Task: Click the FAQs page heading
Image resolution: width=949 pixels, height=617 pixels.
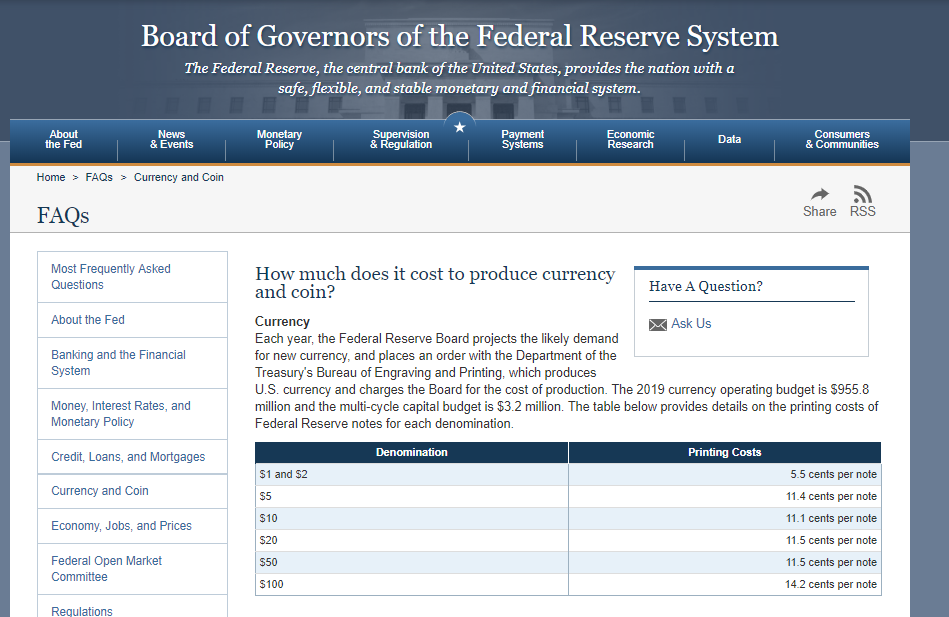Action: tap(63, 216)
